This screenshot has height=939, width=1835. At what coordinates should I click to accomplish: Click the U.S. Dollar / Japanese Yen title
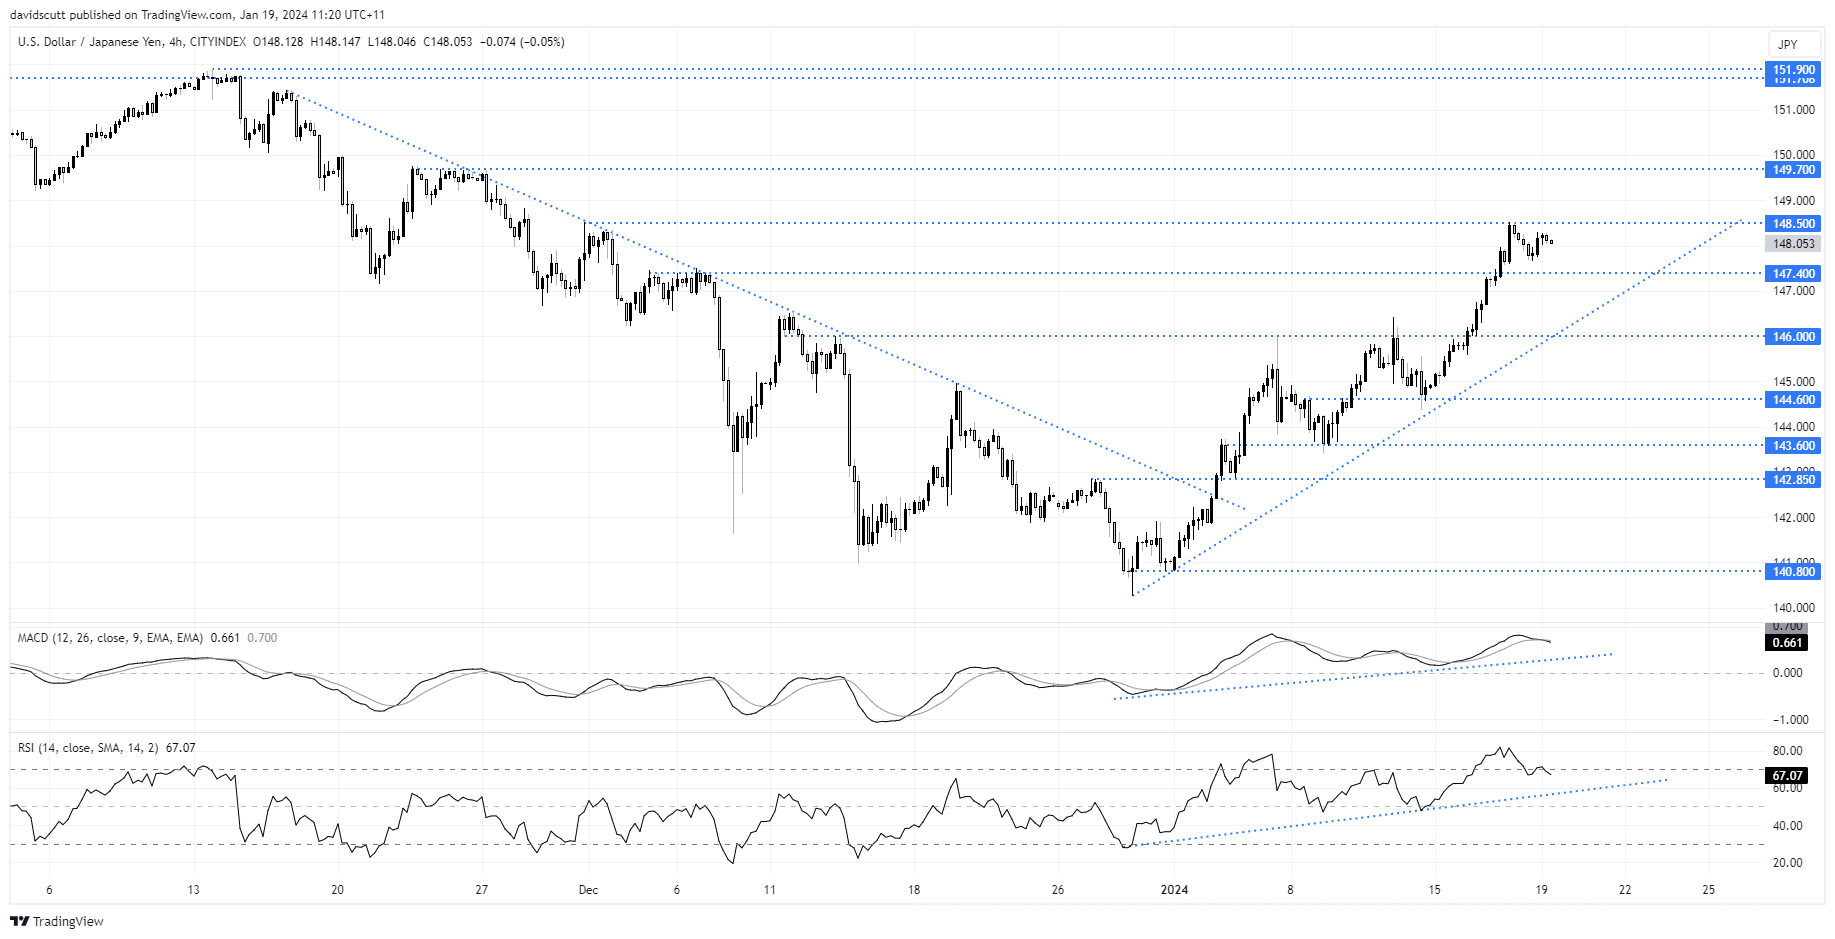89,42
